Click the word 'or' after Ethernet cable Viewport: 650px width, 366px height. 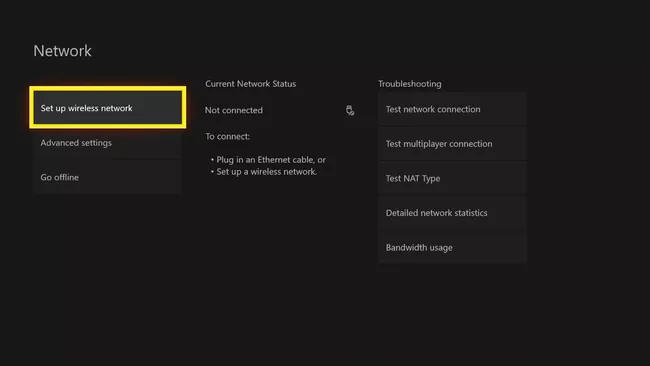point(322,160)
